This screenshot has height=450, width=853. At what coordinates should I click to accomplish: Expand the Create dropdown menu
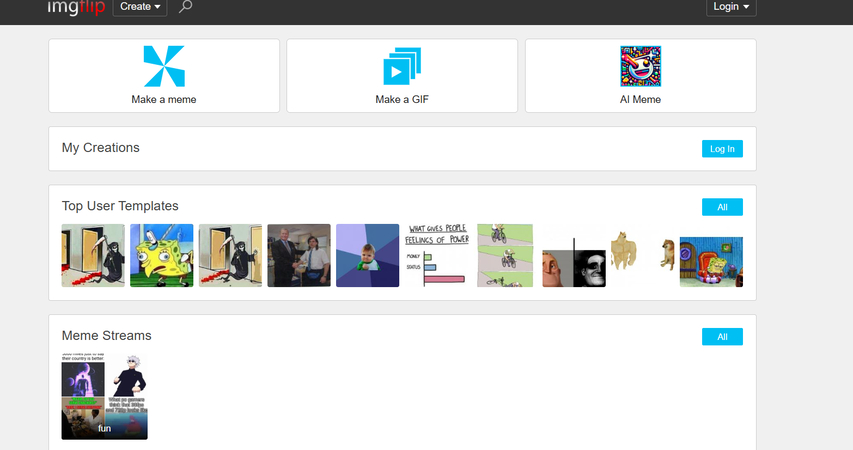click(x=140, y=7)
